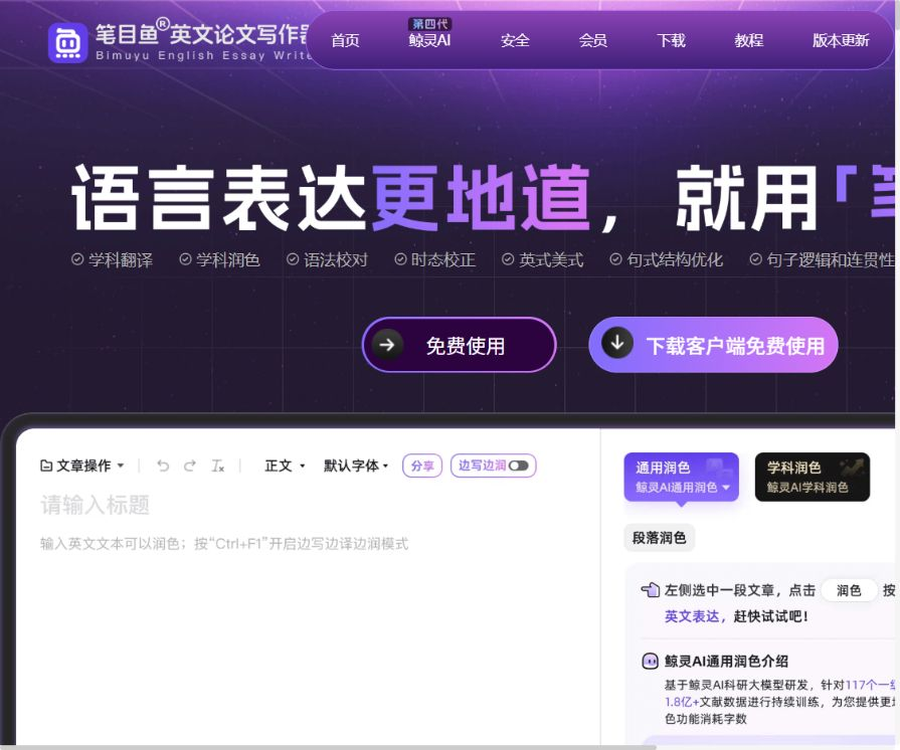Open the 默认字体 font dropdown
The height and width of the screenshot is (750, 900).
click(356, 465)
